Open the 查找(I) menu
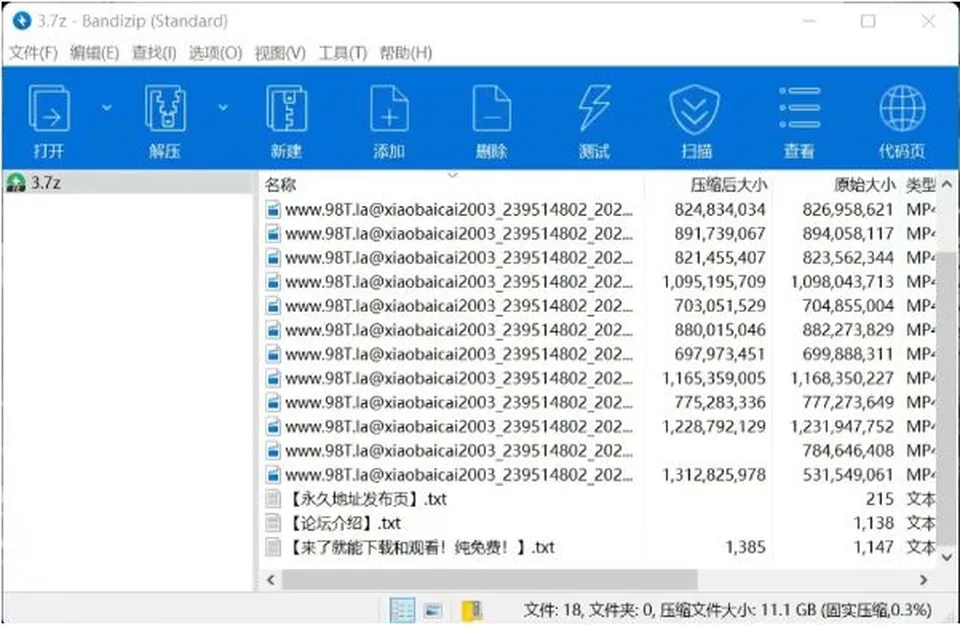Screen dimensions: 960x625 point(154,53)
